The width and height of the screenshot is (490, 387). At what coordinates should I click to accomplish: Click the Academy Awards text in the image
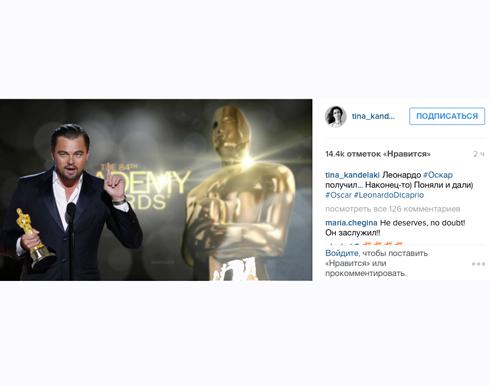pyautogui.click(x=145, y=186)
